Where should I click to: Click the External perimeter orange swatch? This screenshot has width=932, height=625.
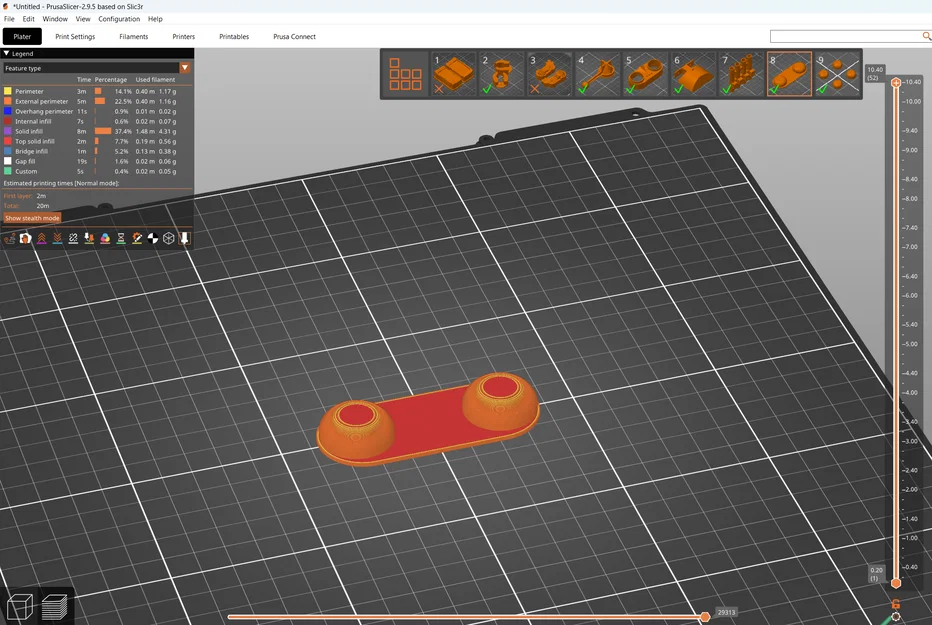pyautogui.click(x=8, y=101)
